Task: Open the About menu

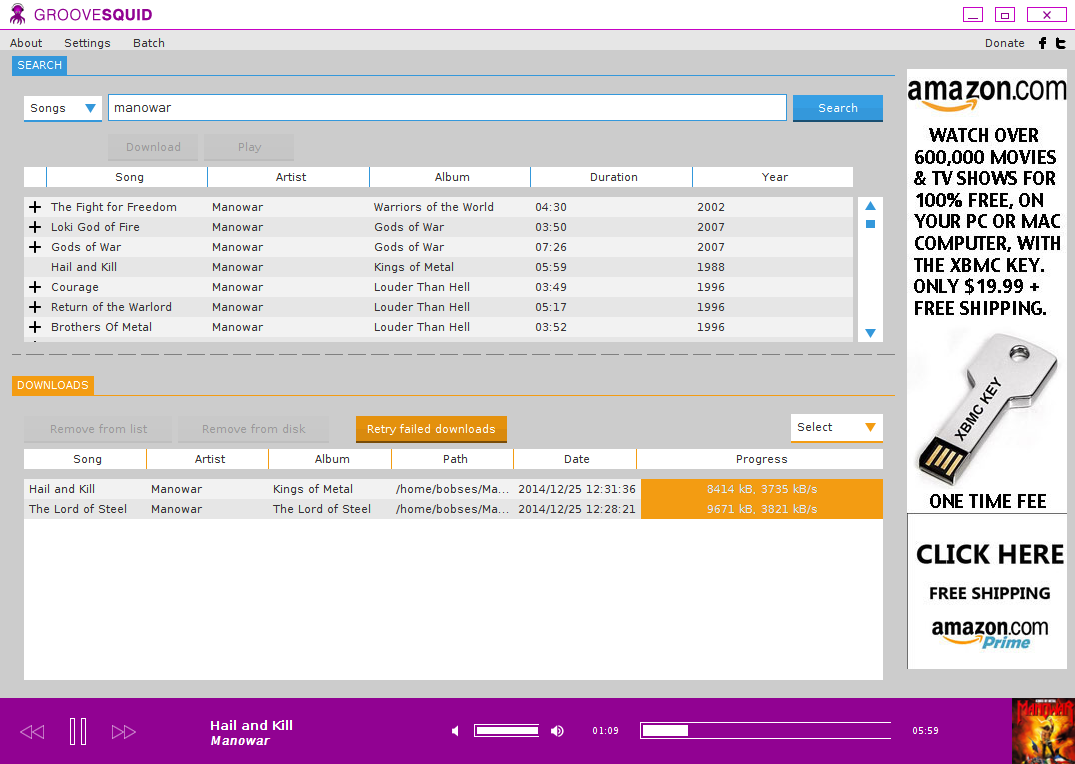Action: (x=26, y=43)
